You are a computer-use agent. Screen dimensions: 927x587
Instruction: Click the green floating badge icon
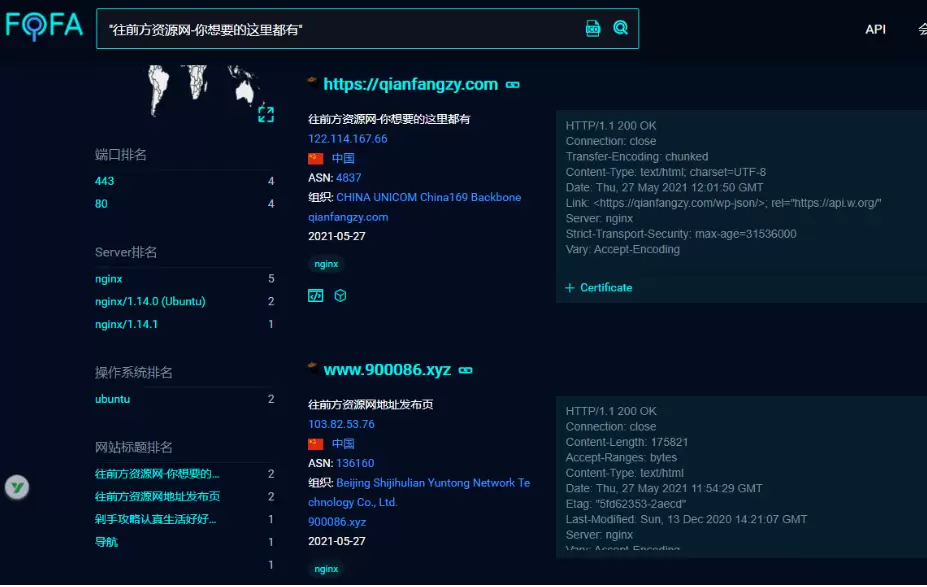click(x=17, y=488)
